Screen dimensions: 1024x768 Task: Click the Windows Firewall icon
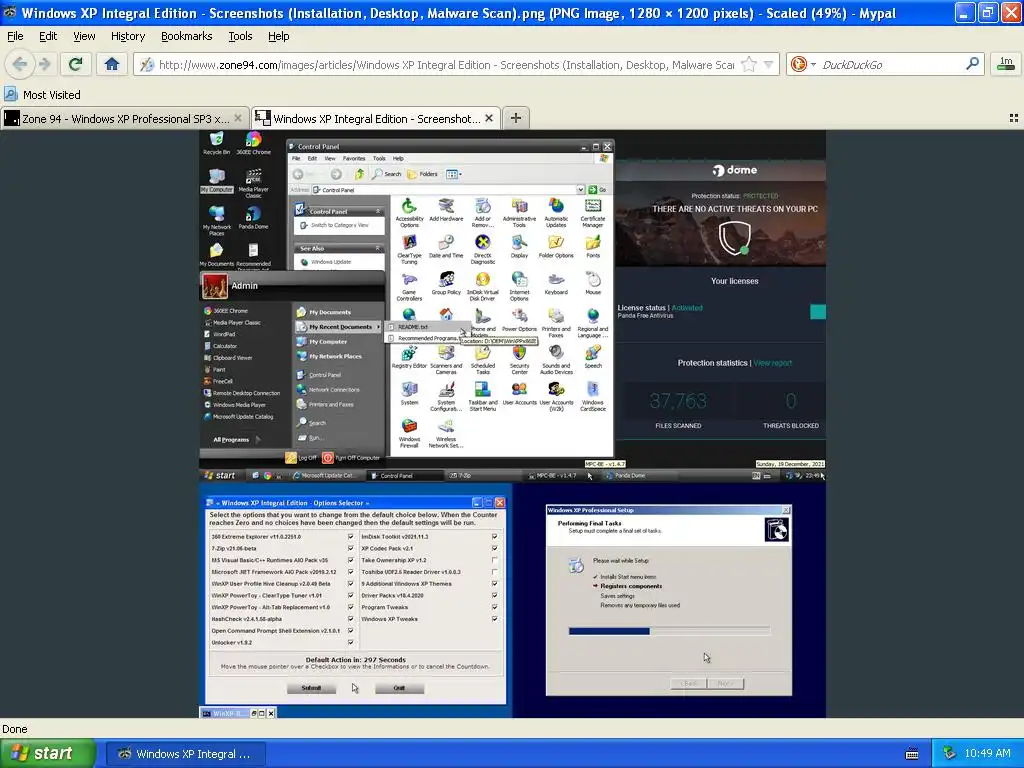pyautogui.click(x=409, y=434)
